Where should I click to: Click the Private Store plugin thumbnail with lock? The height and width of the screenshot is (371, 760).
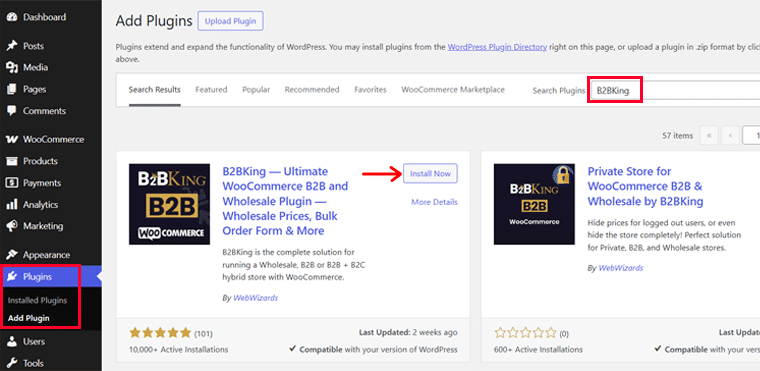pyautogui.click(x=534, y=204)
